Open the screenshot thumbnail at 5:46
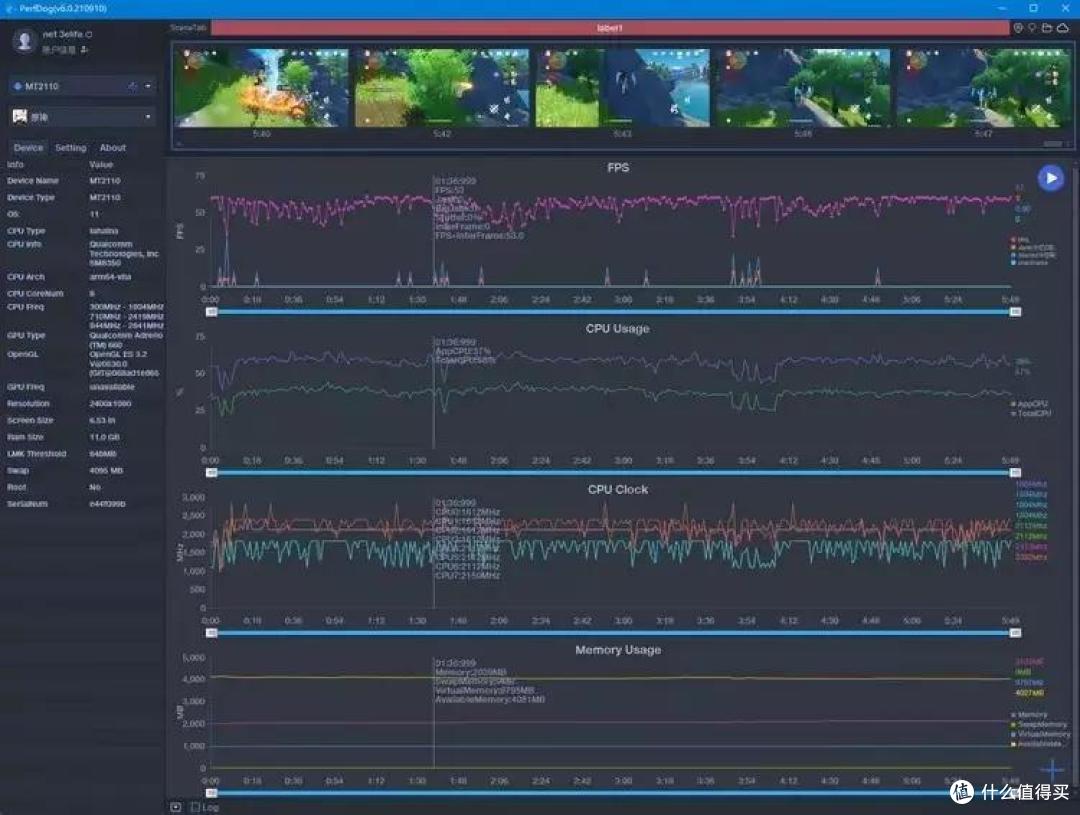 click(803, 87)
